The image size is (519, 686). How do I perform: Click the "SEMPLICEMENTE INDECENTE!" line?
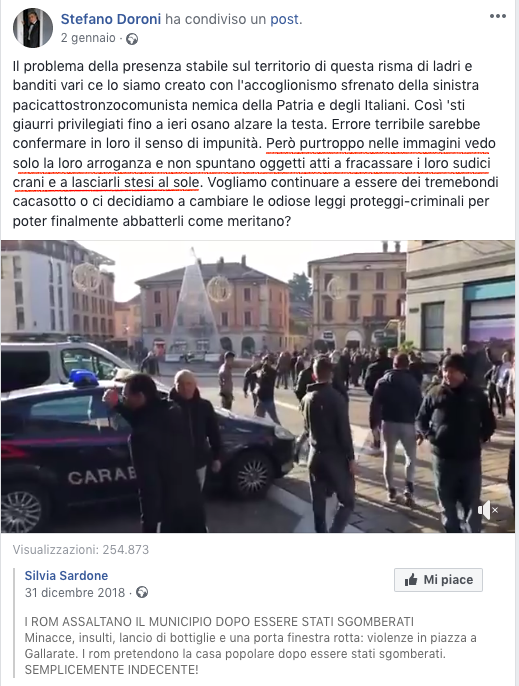coord(111,669)
